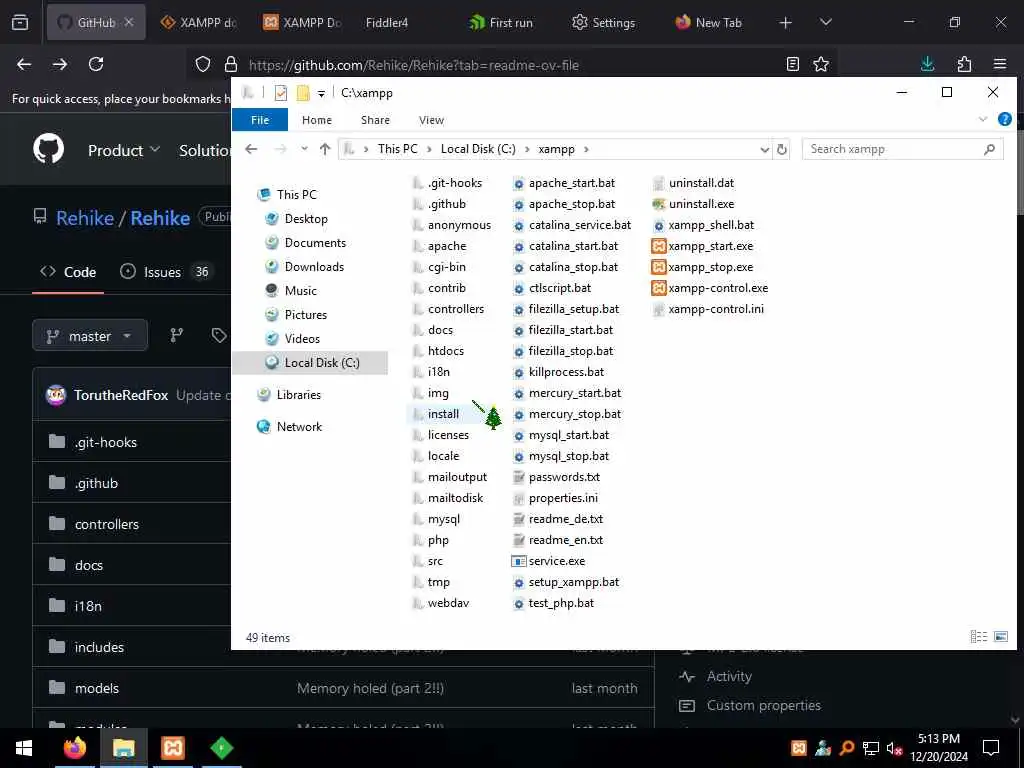The width and height of the screenshot is (1024, 768).
Task: Open the .git-hooks folder on GitHub
Action: (x=106, y=442)
